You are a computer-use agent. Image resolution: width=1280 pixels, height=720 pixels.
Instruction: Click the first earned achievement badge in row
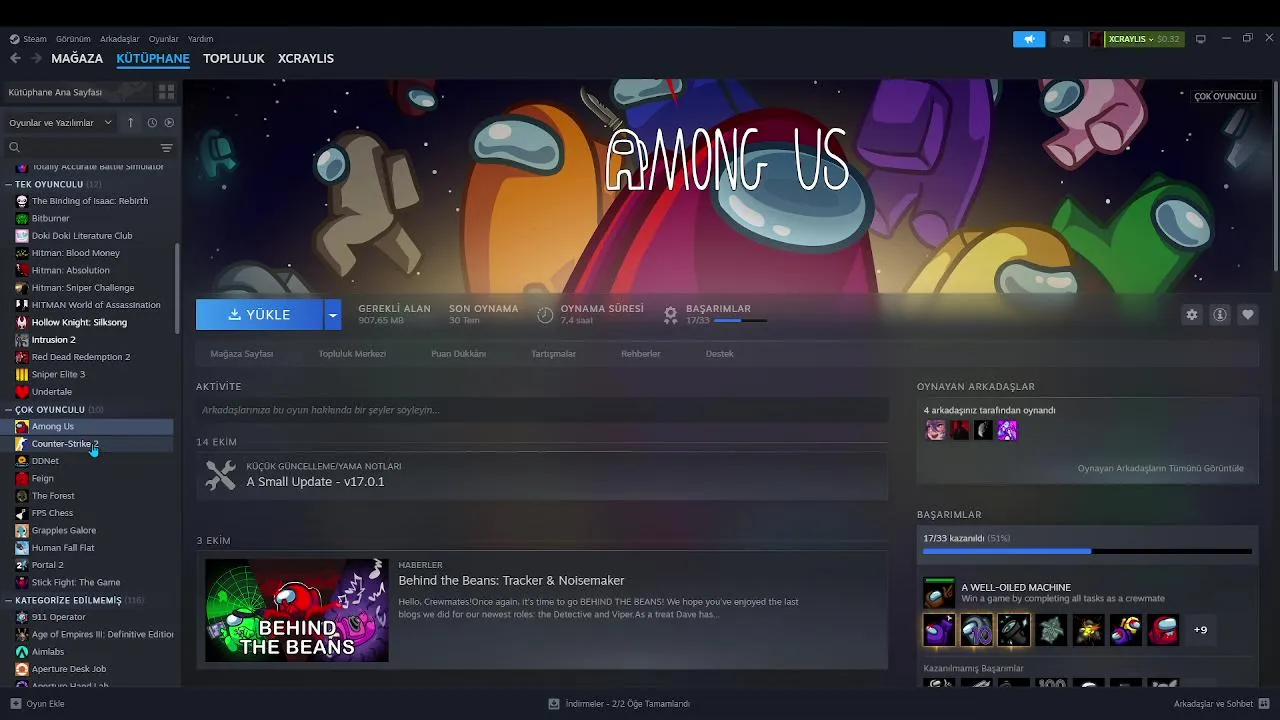pos(939,630)
